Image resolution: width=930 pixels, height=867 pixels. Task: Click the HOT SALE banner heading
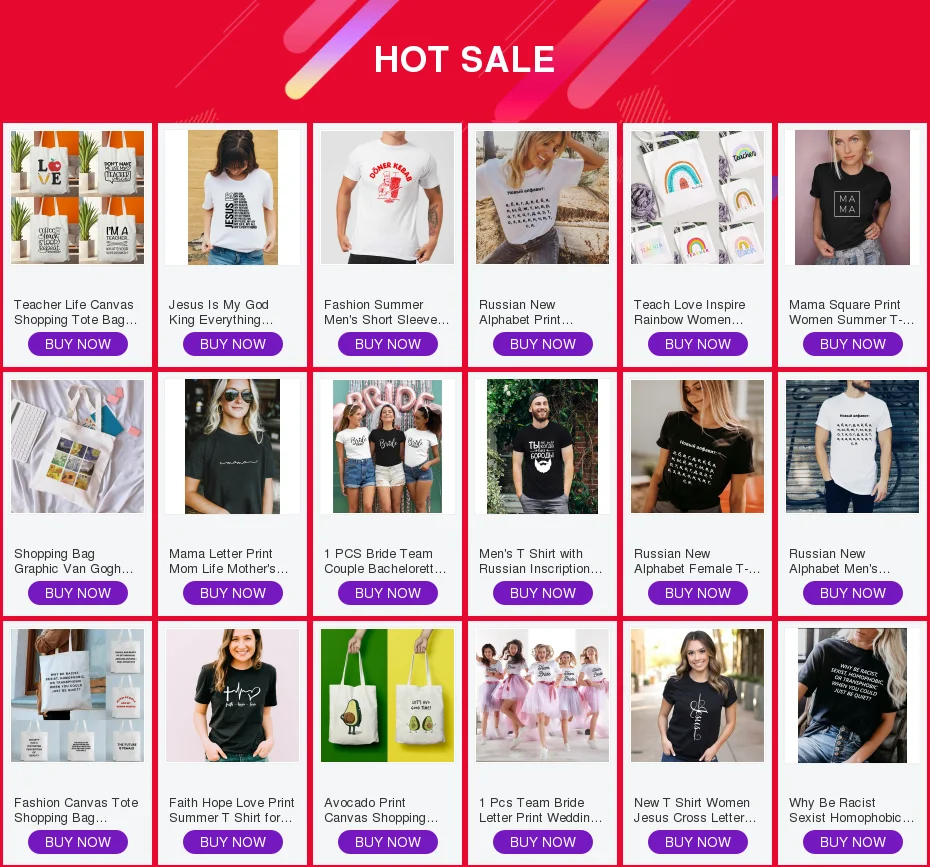click(x=464, y=59)
